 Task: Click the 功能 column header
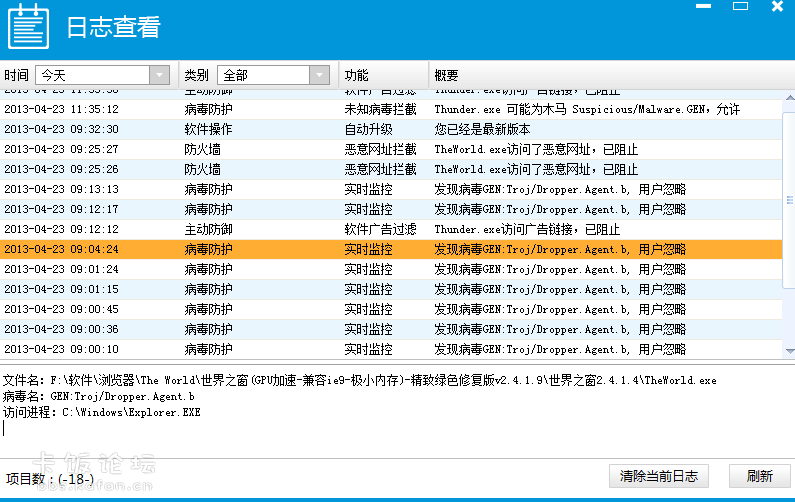coord(356,75)
